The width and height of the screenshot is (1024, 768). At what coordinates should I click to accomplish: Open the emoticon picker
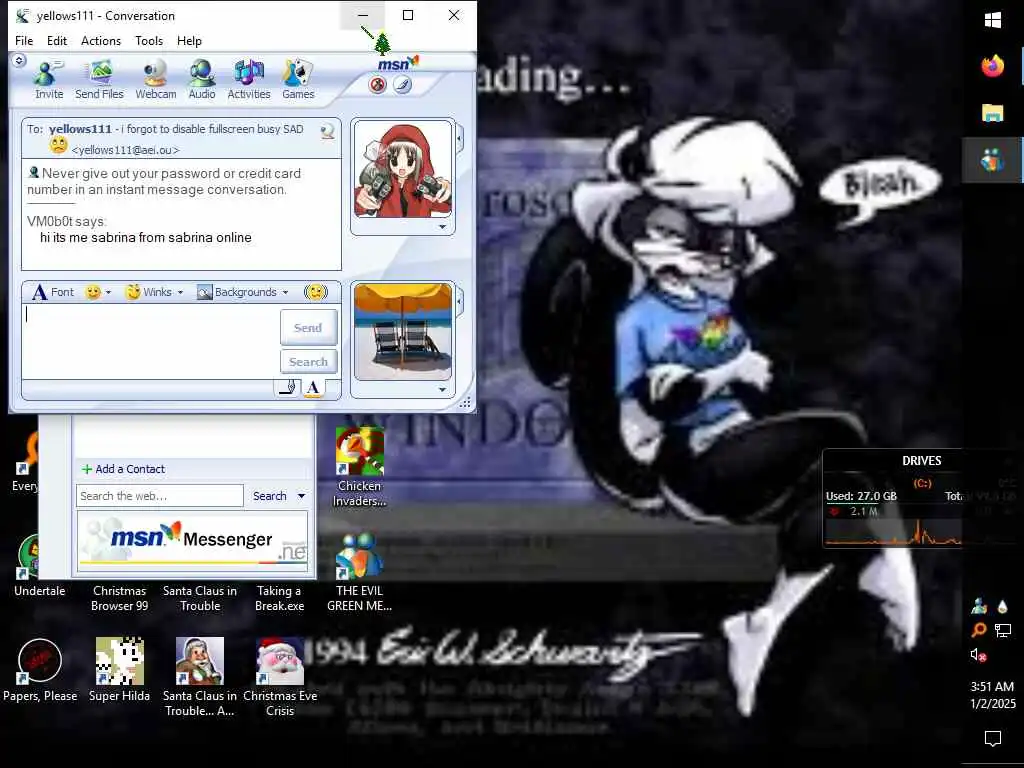pos(93,292)
